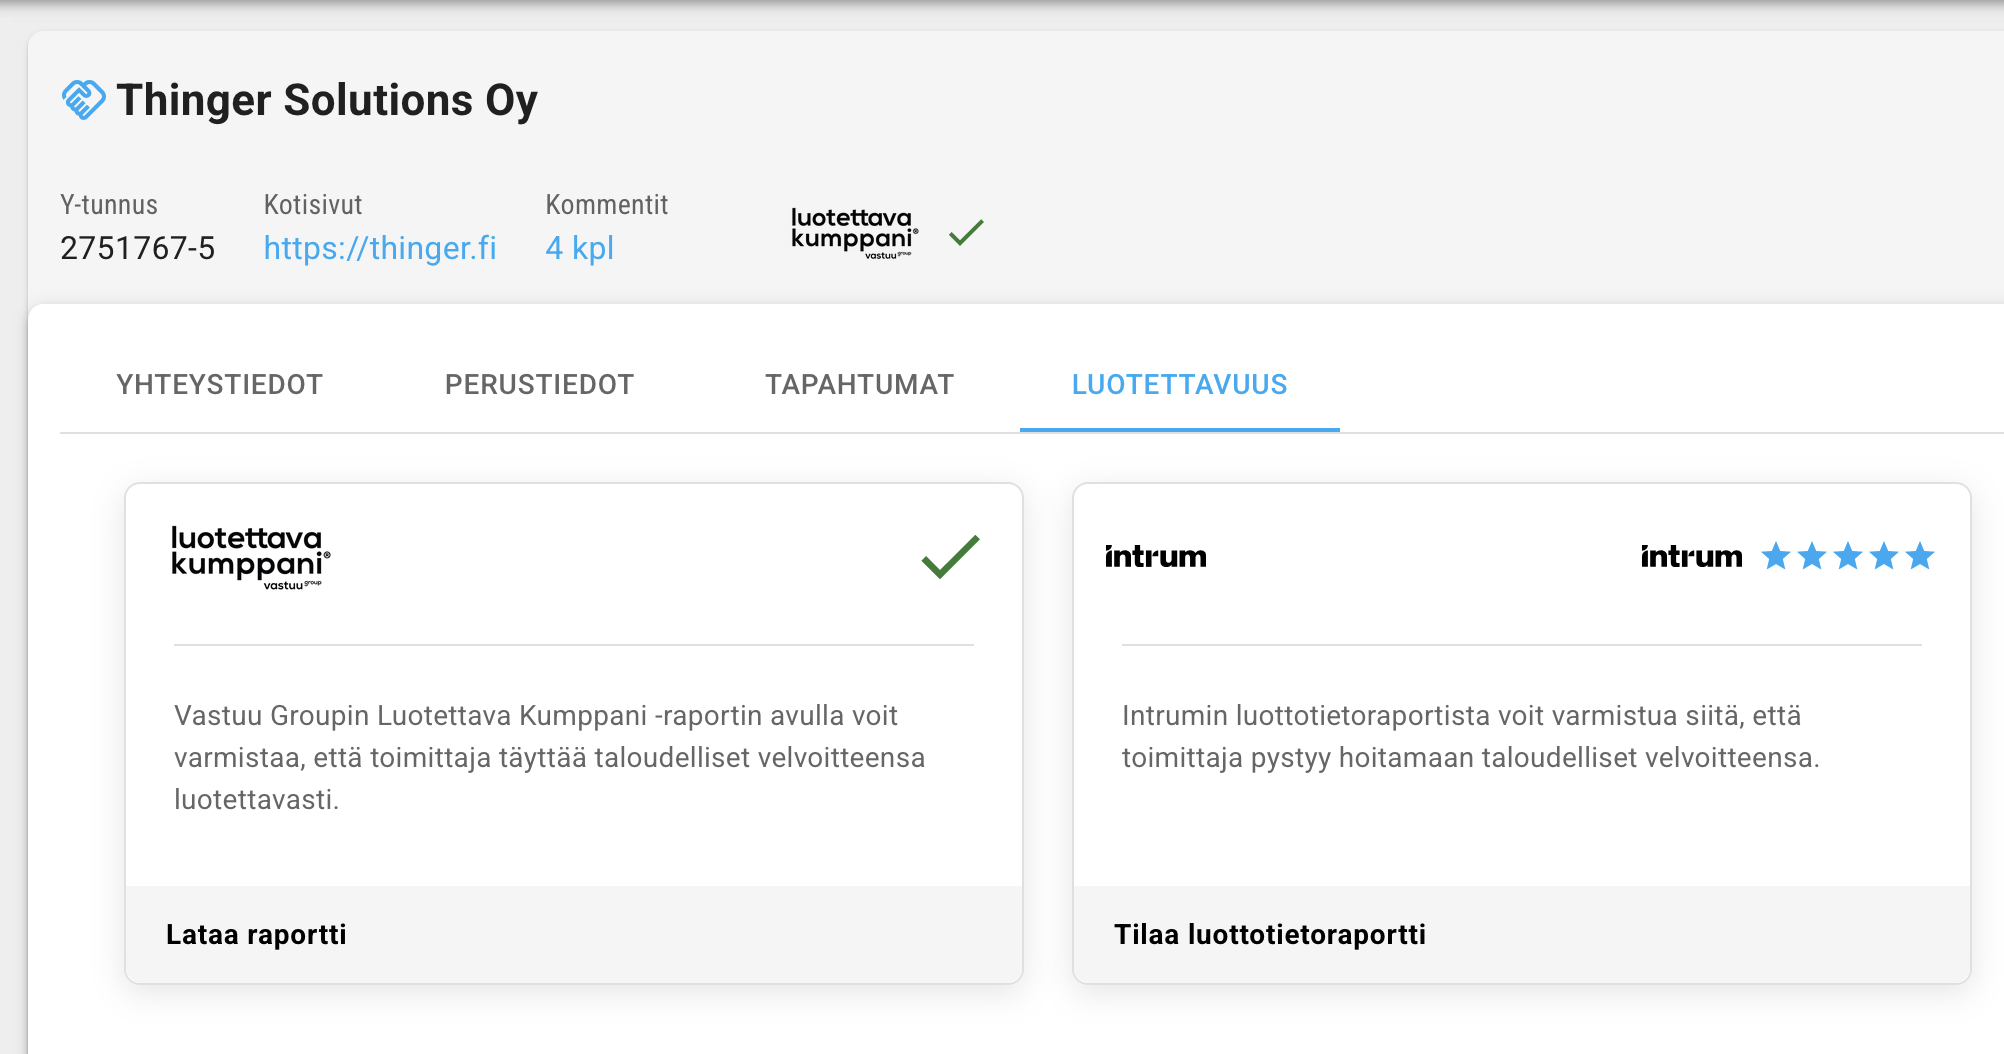Click Lataa raportti to download the report
The width and height of the screenshot is (2004, 1054).
[256, 934]
